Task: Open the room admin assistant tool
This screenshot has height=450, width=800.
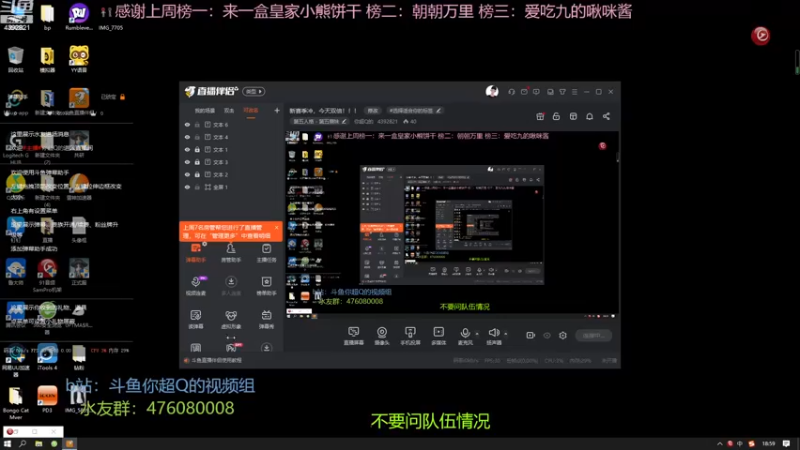Action: click(231, 253)
